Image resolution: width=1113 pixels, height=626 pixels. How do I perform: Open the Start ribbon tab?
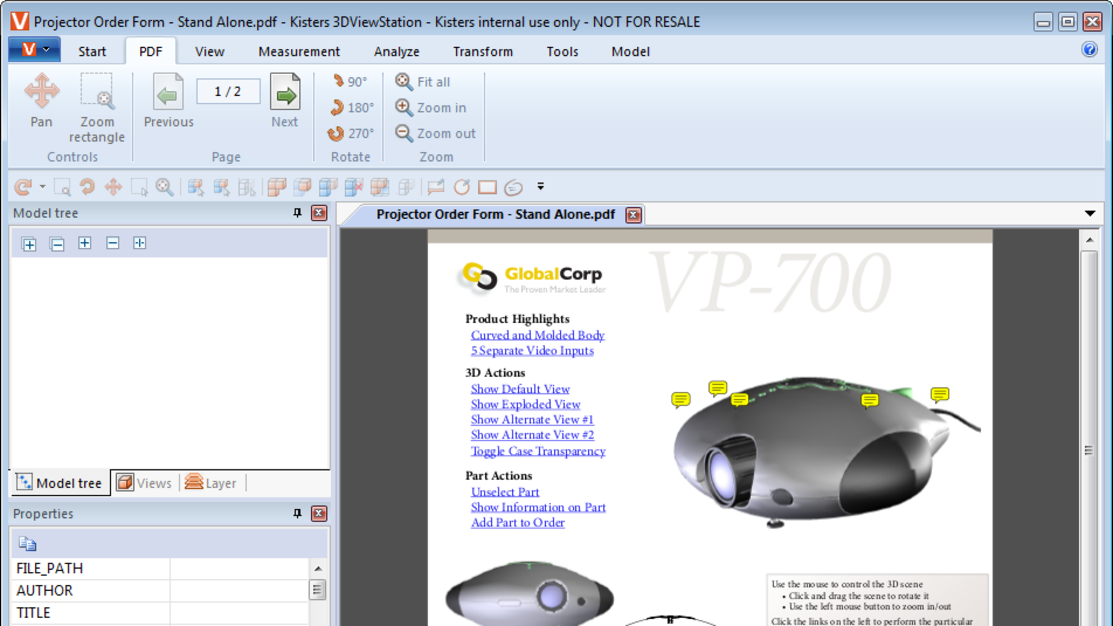pyautogui.click(x=92, y=51)
